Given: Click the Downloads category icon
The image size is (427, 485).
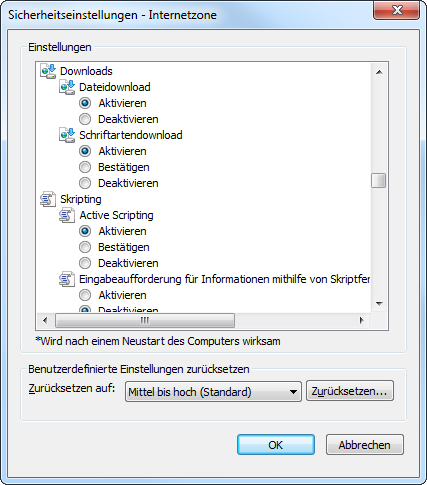Looking at the screenshot, I should (x=48, y=71).
